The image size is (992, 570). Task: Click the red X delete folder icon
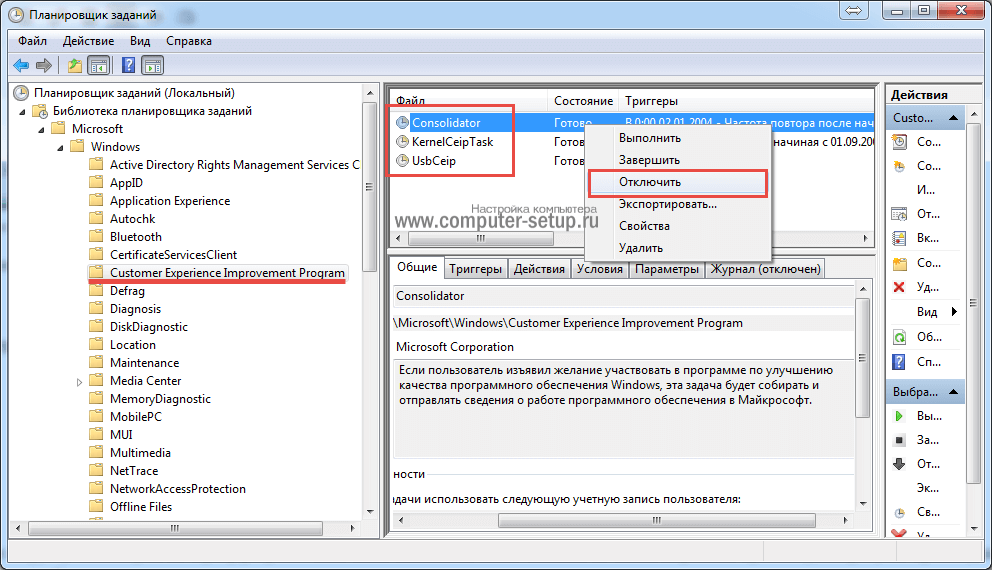pos(899,287)
